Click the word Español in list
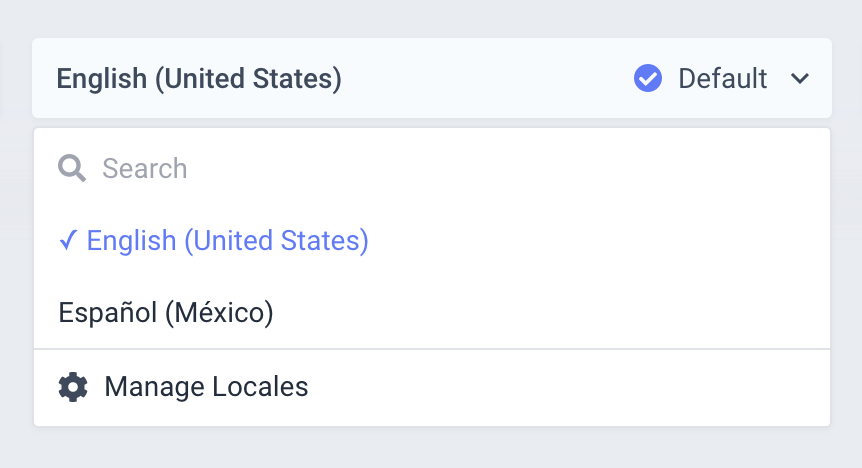This screenshot has width=862, height=468. click(108, 312)
